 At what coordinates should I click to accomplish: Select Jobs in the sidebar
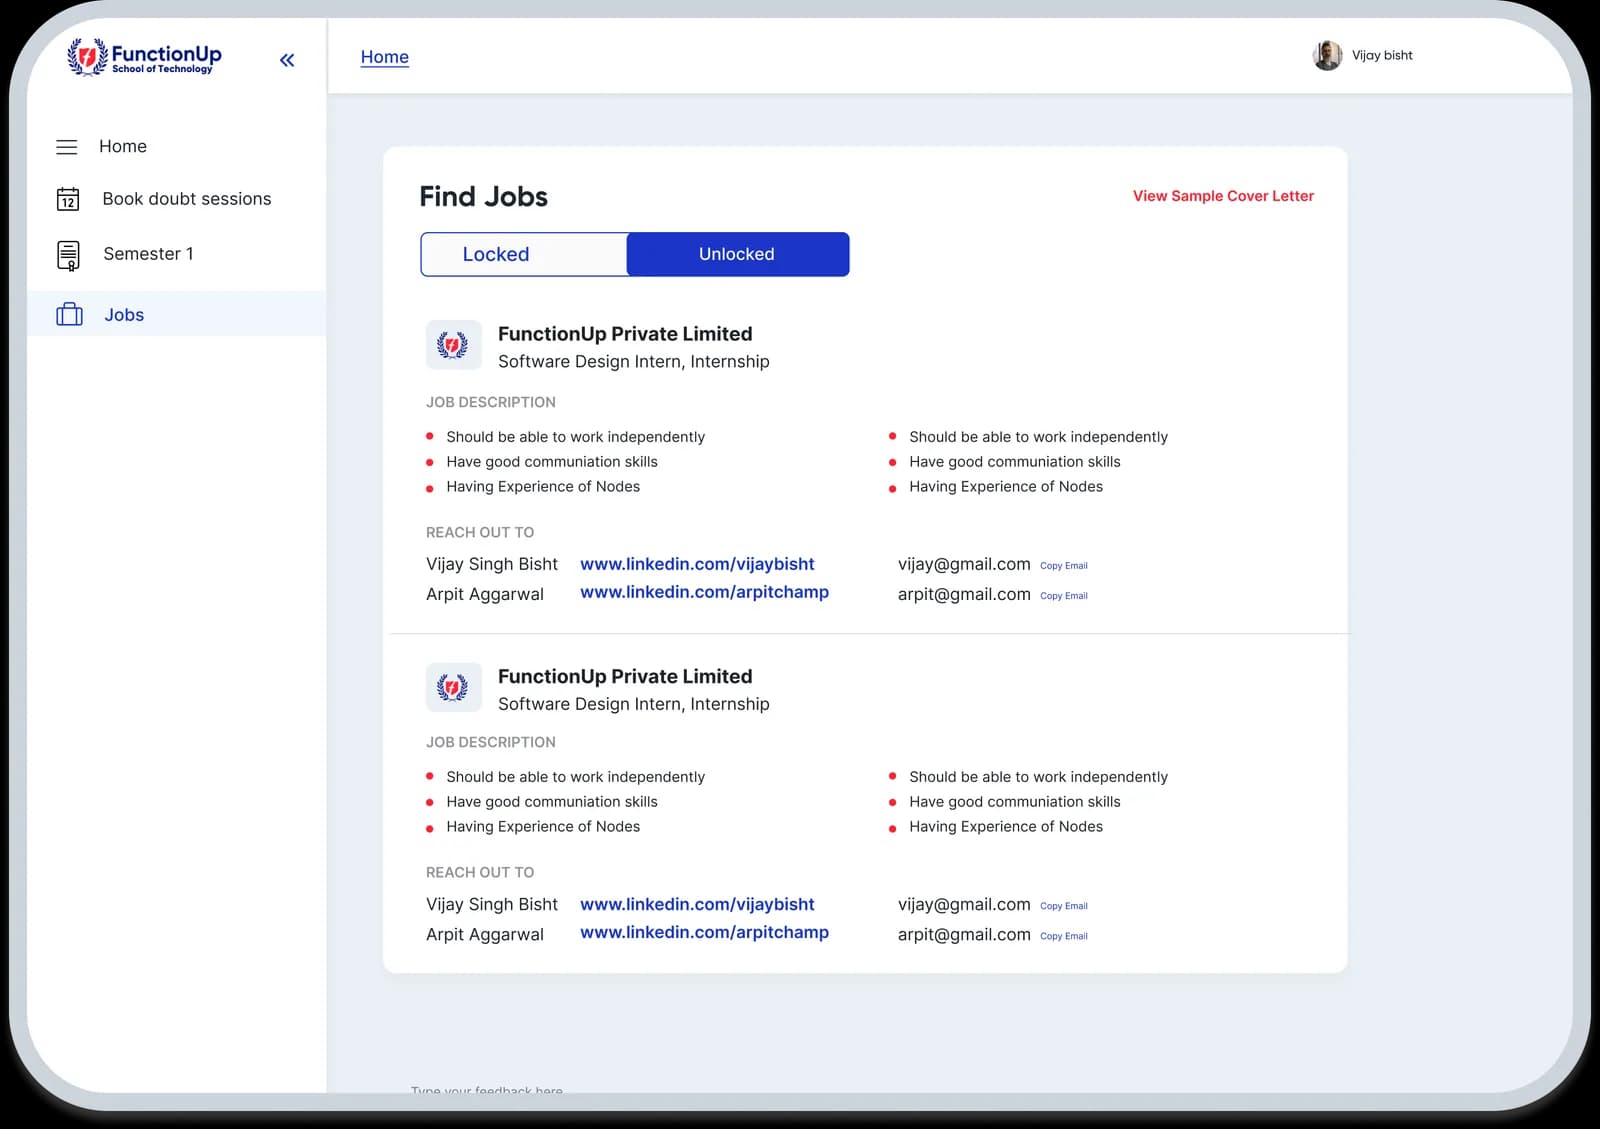coord(177,314)
